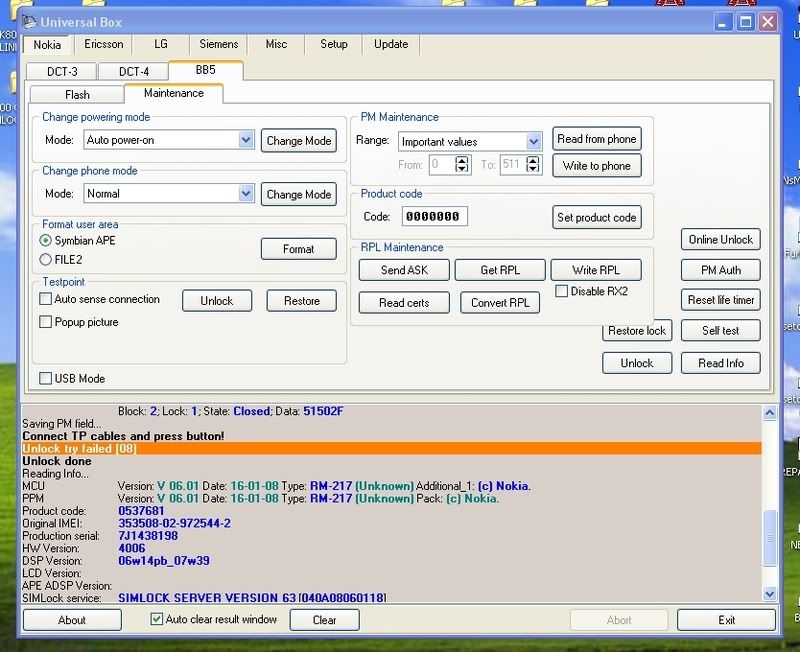Click Write to phone button
This screenshot has height=652, width=800.
(596, 166)
